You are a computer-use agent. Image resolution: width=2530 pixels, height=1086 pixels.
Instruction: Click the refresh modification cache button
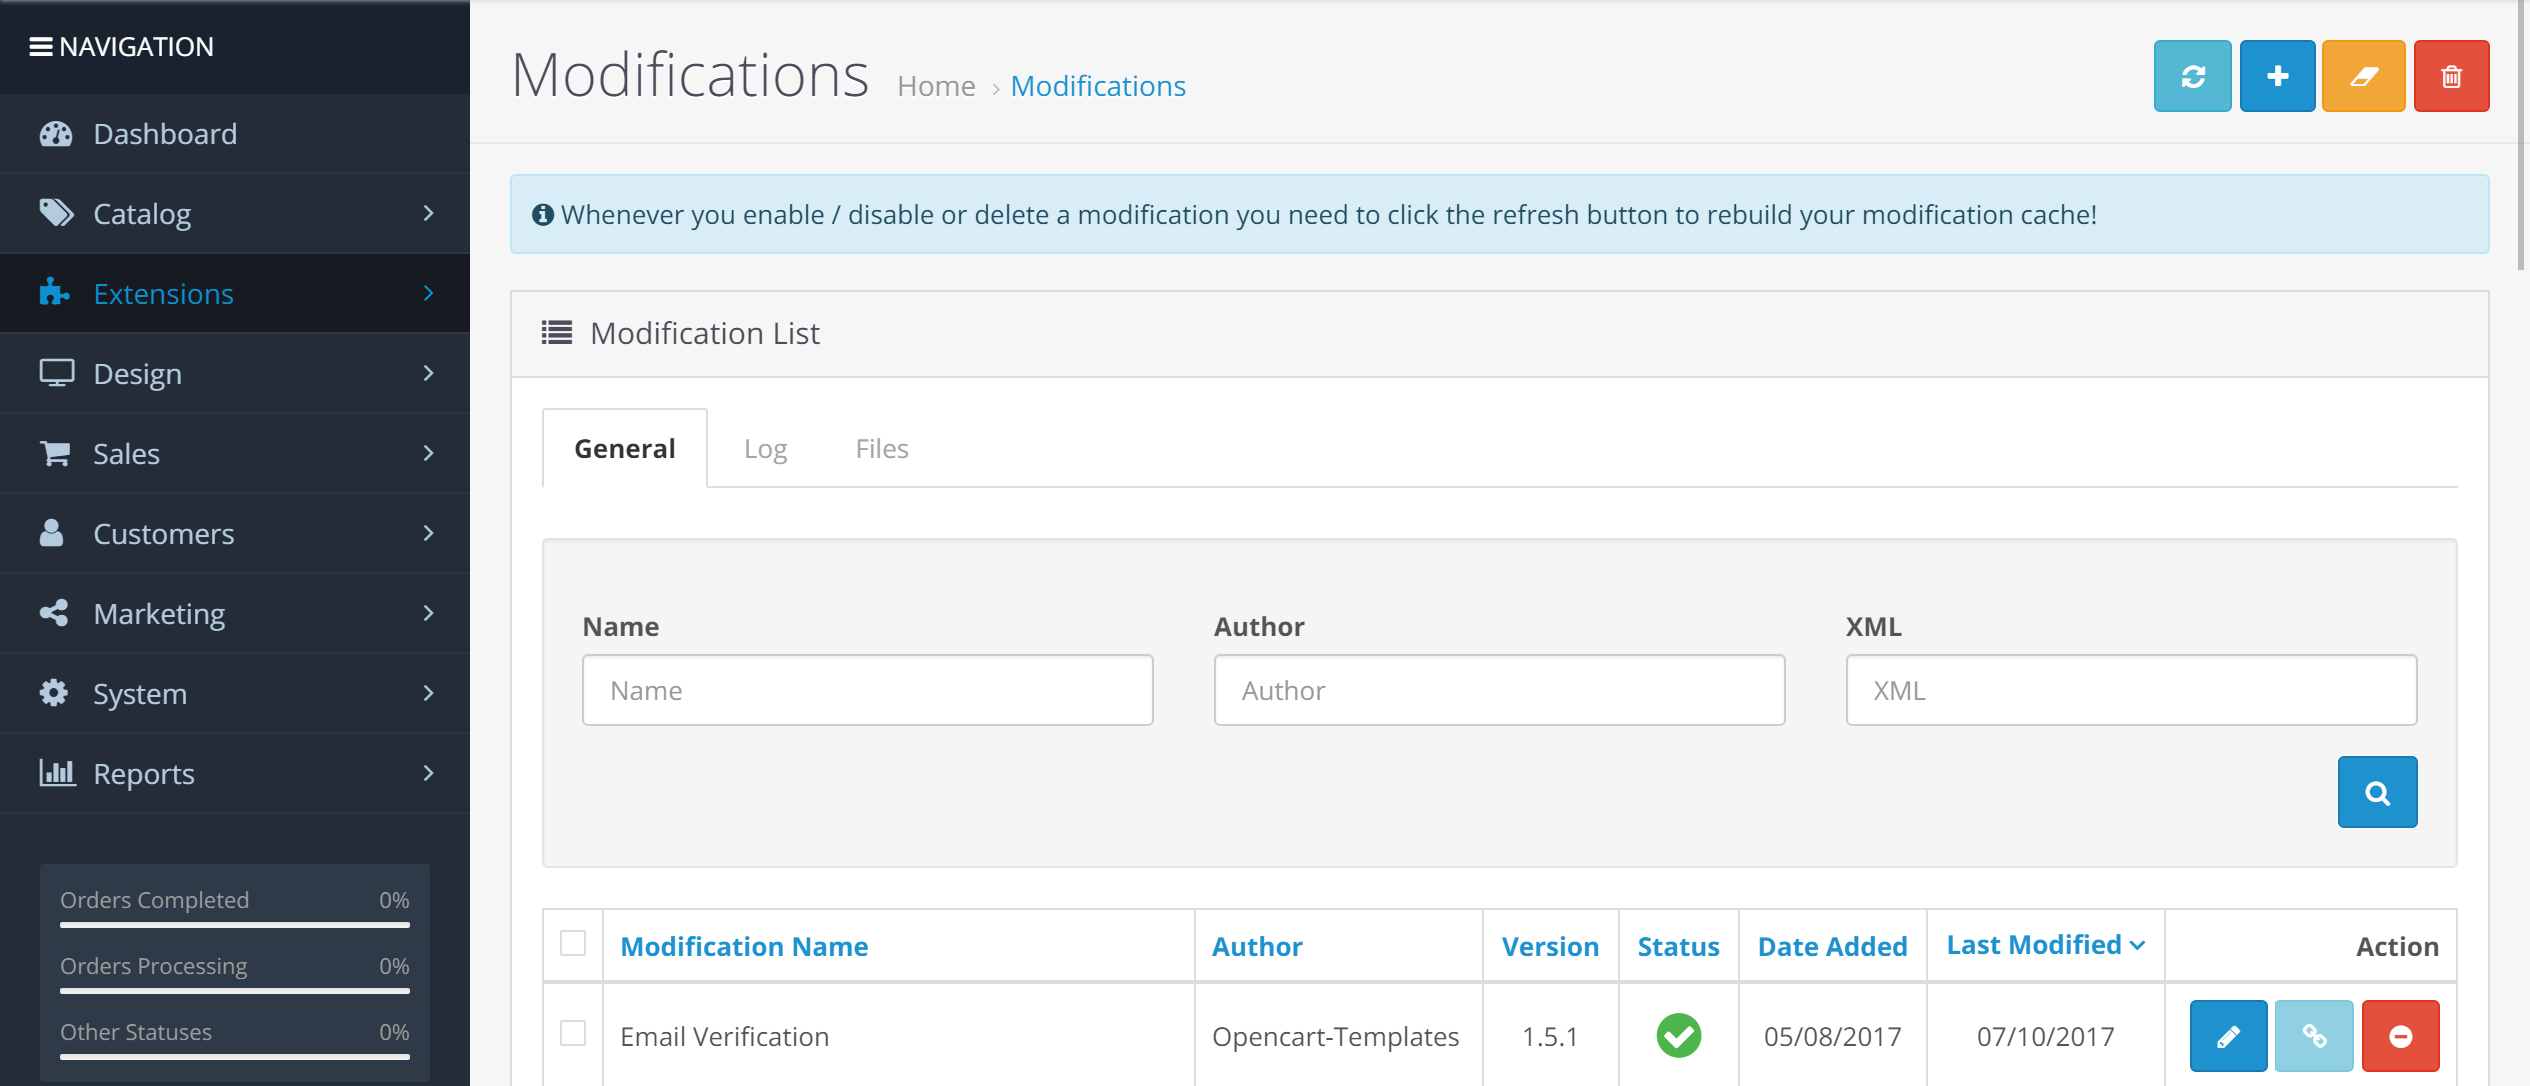2192,76
